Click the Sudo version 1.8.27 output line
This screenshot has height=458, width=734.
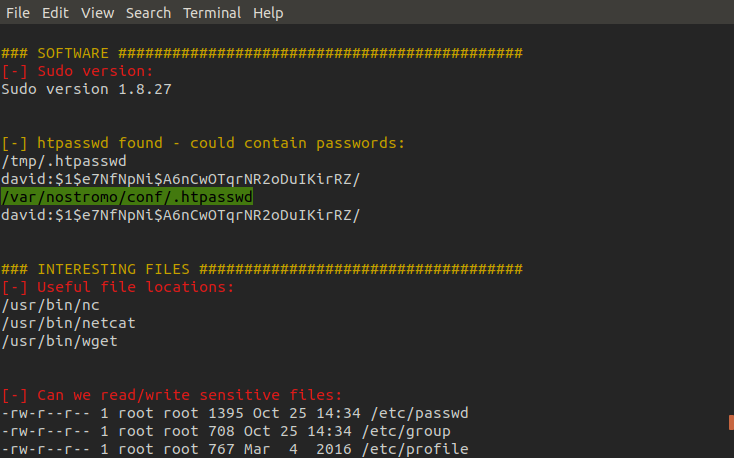[x=87, y=89]
